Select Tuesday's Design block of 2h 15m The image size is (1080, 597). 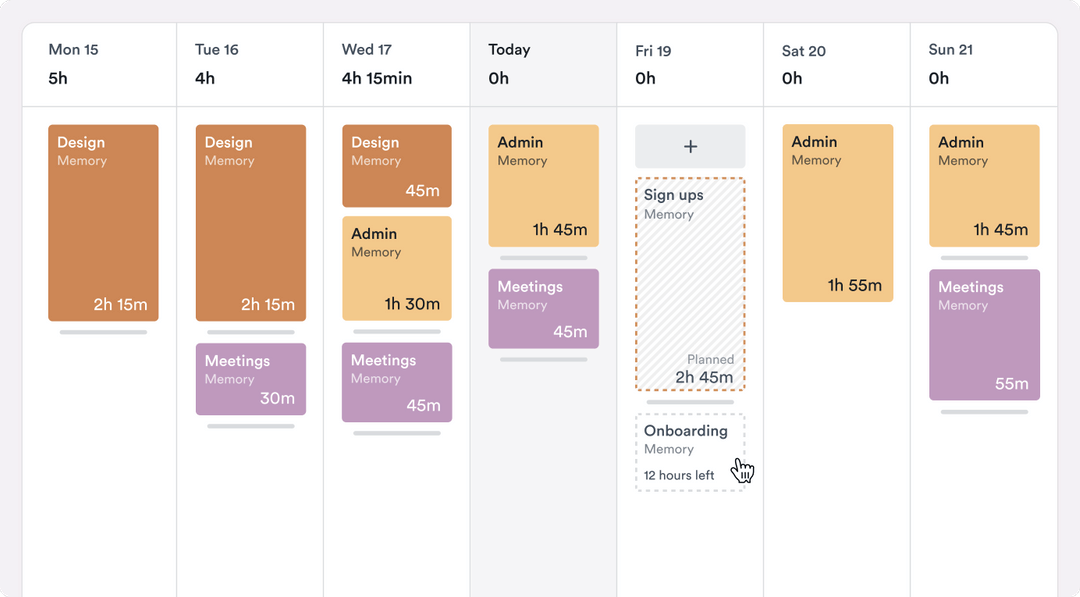(250, 223)
